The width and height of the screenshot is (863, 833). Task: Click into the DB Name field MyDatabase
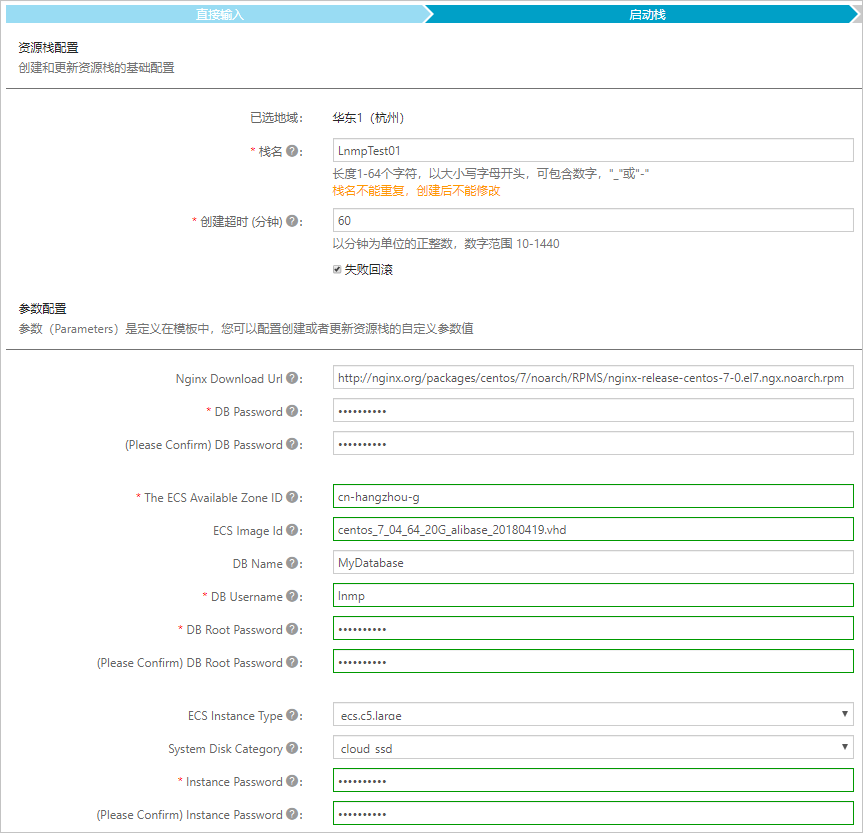click(593, 562)
